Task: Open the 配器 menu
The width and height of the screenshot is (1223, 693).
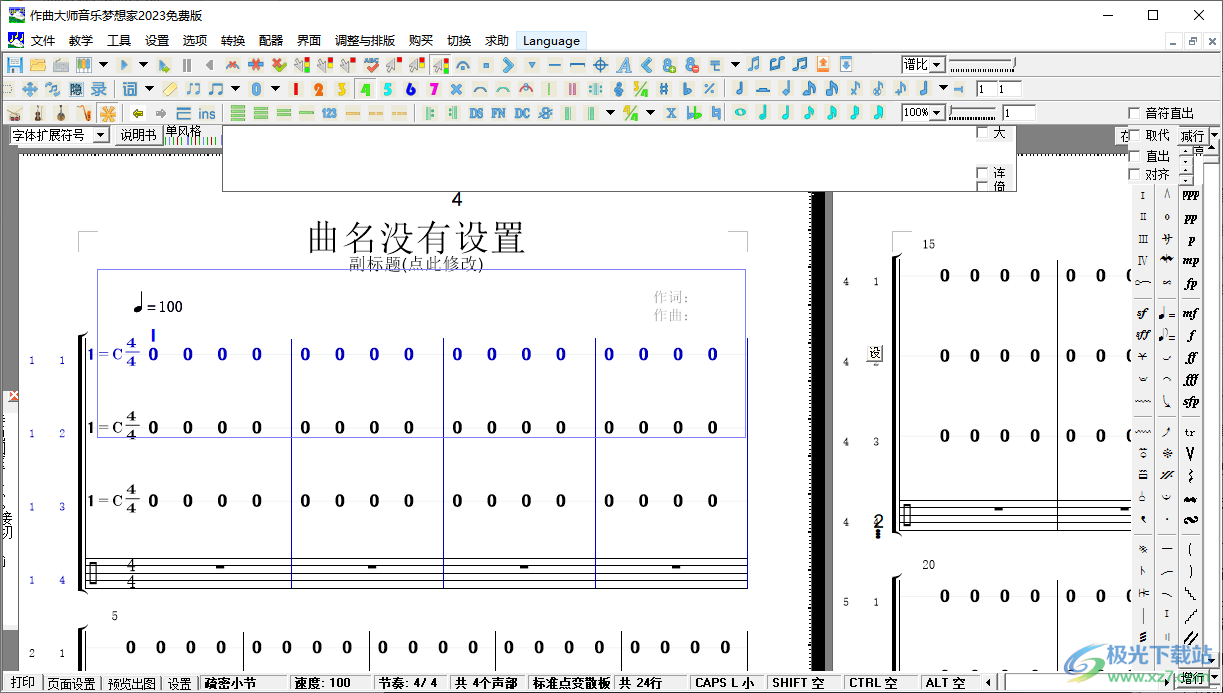Action: click(270, 40)
